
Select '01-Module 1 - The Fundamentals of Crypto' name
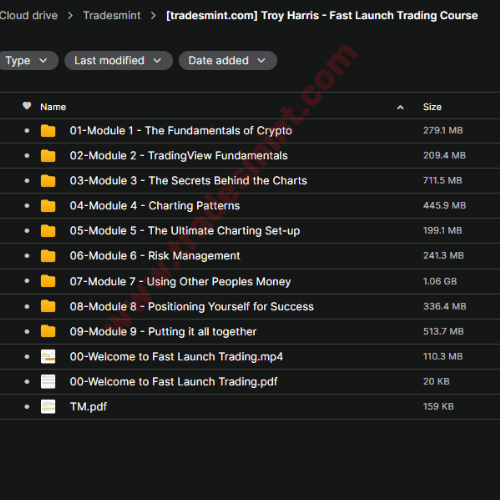tap(181, 131)
